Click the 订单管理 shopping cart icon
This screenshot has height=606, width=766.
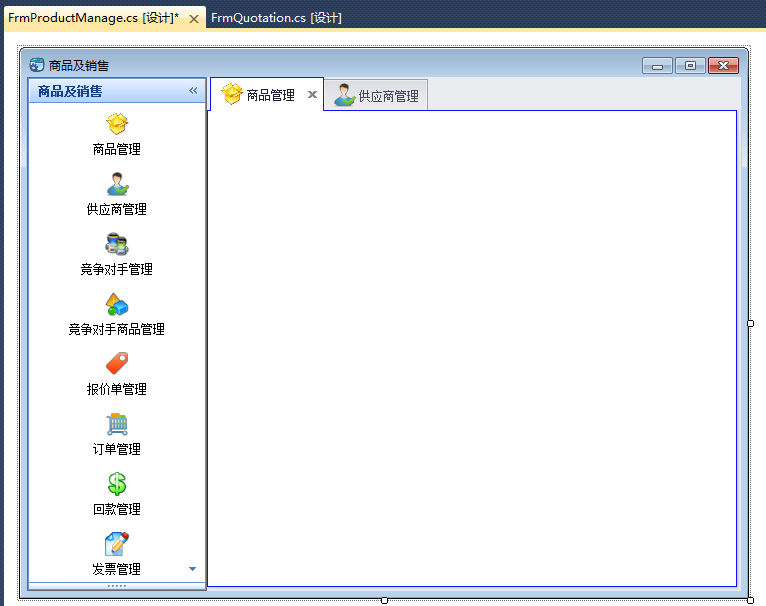[117, 424]
